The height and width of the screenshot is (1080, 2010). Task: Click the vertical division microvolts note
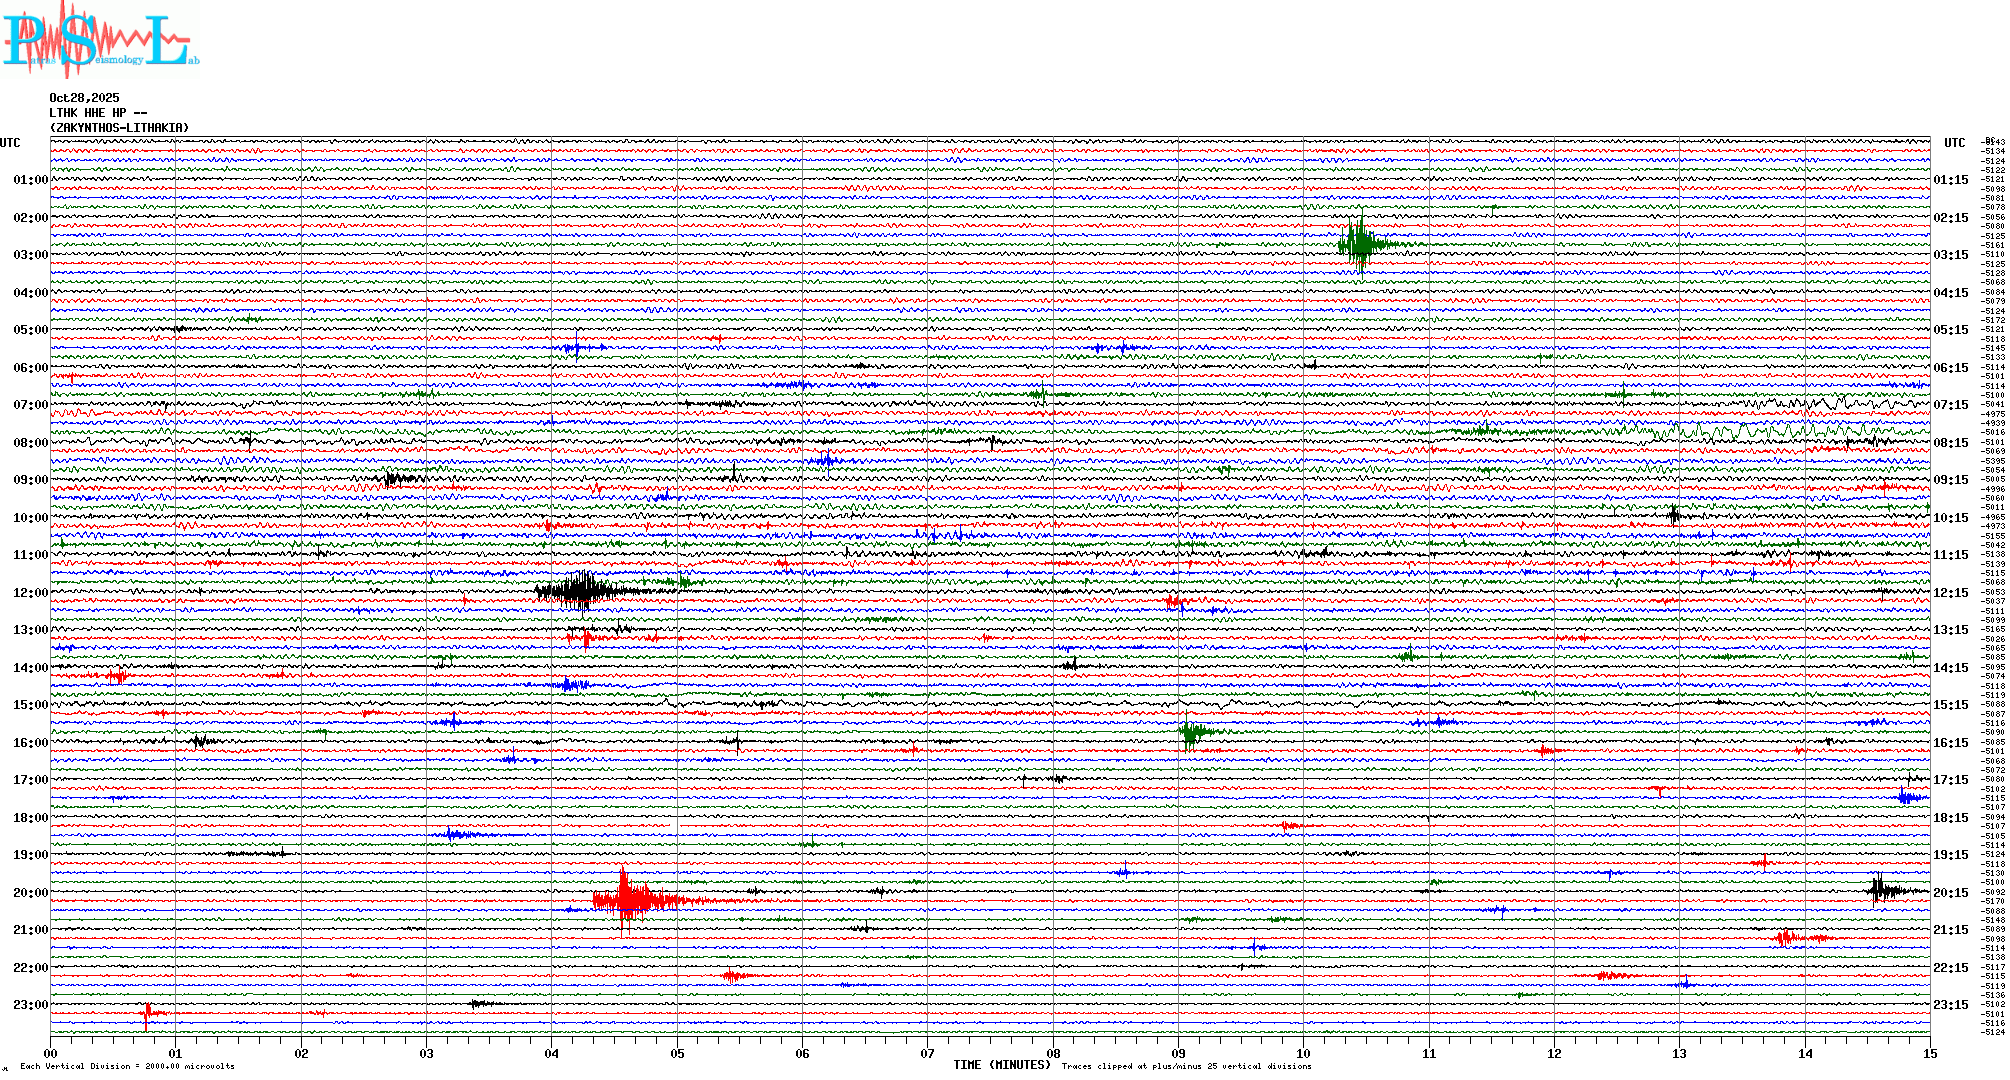pos(127,1066)
